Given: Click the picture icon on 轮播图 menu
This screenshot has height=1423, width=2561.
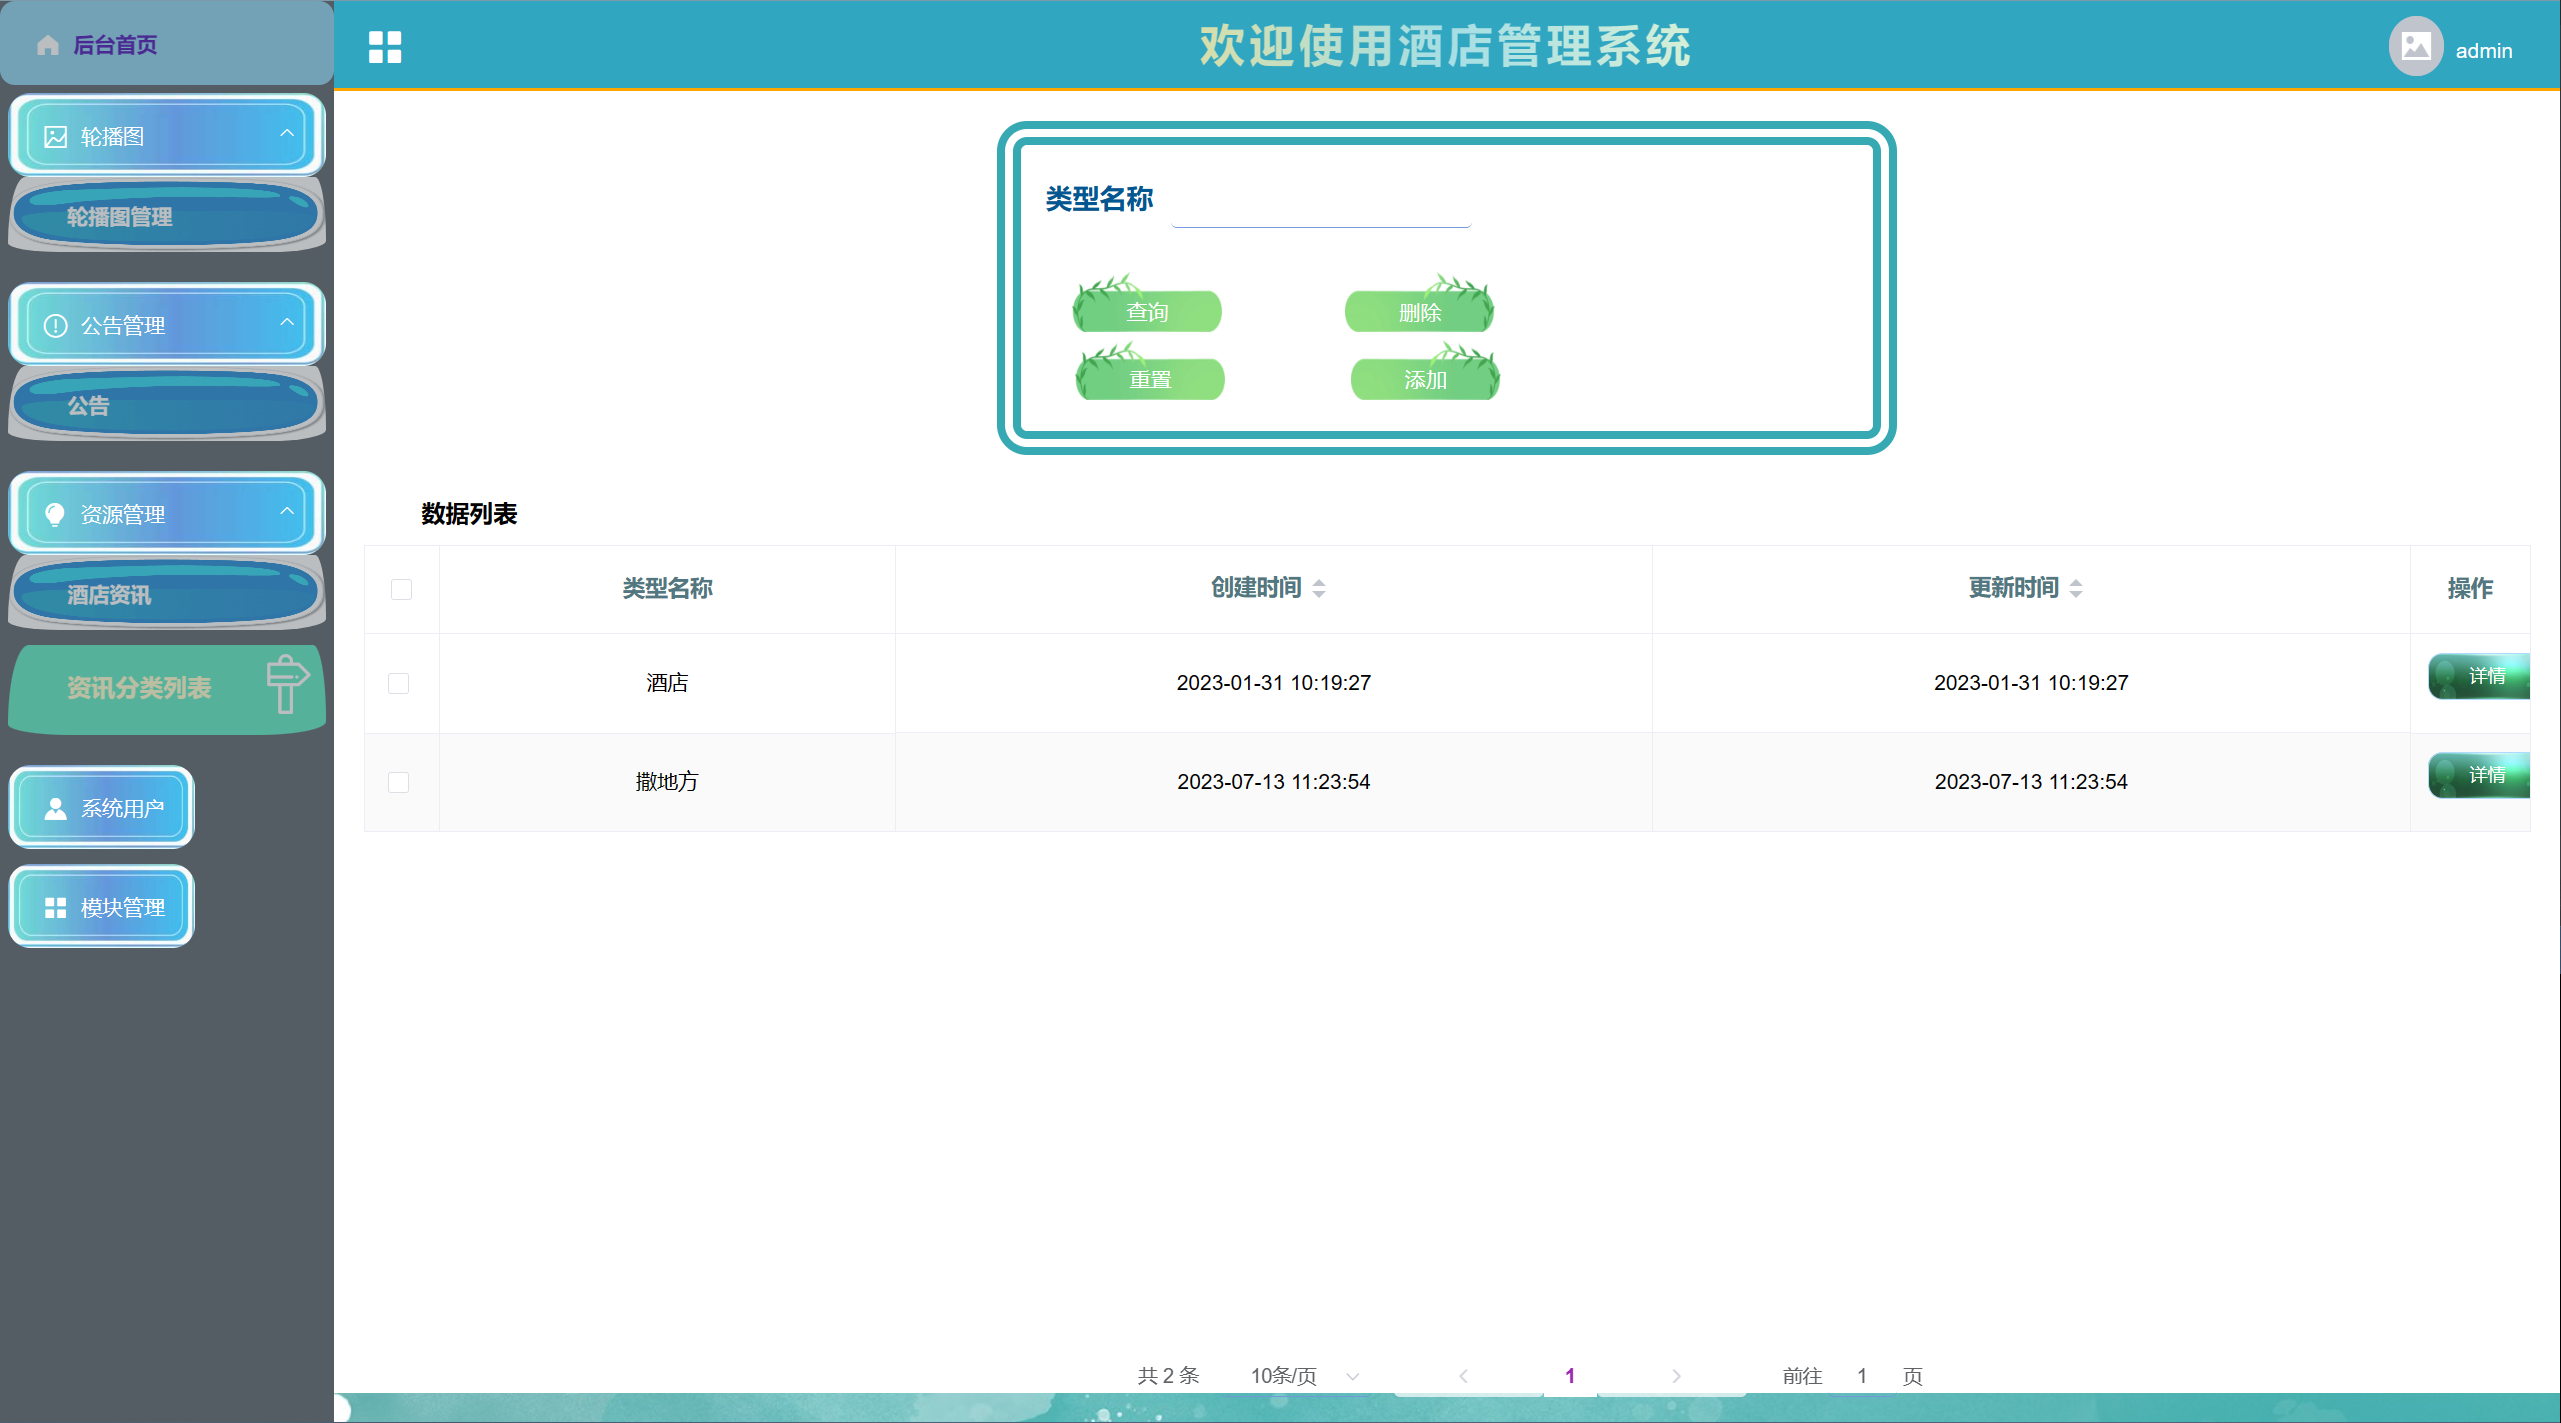Looking at the screenshot, I should [x=56, y=137].
